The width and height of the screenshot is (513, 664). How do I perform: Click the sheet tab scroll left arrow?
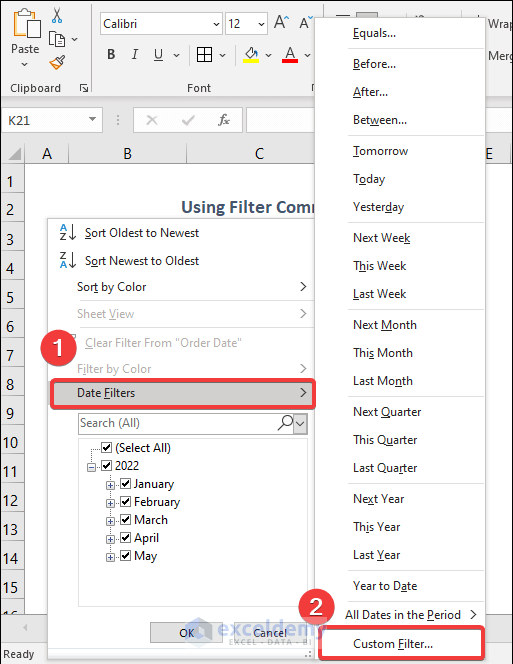pos(25,628)
